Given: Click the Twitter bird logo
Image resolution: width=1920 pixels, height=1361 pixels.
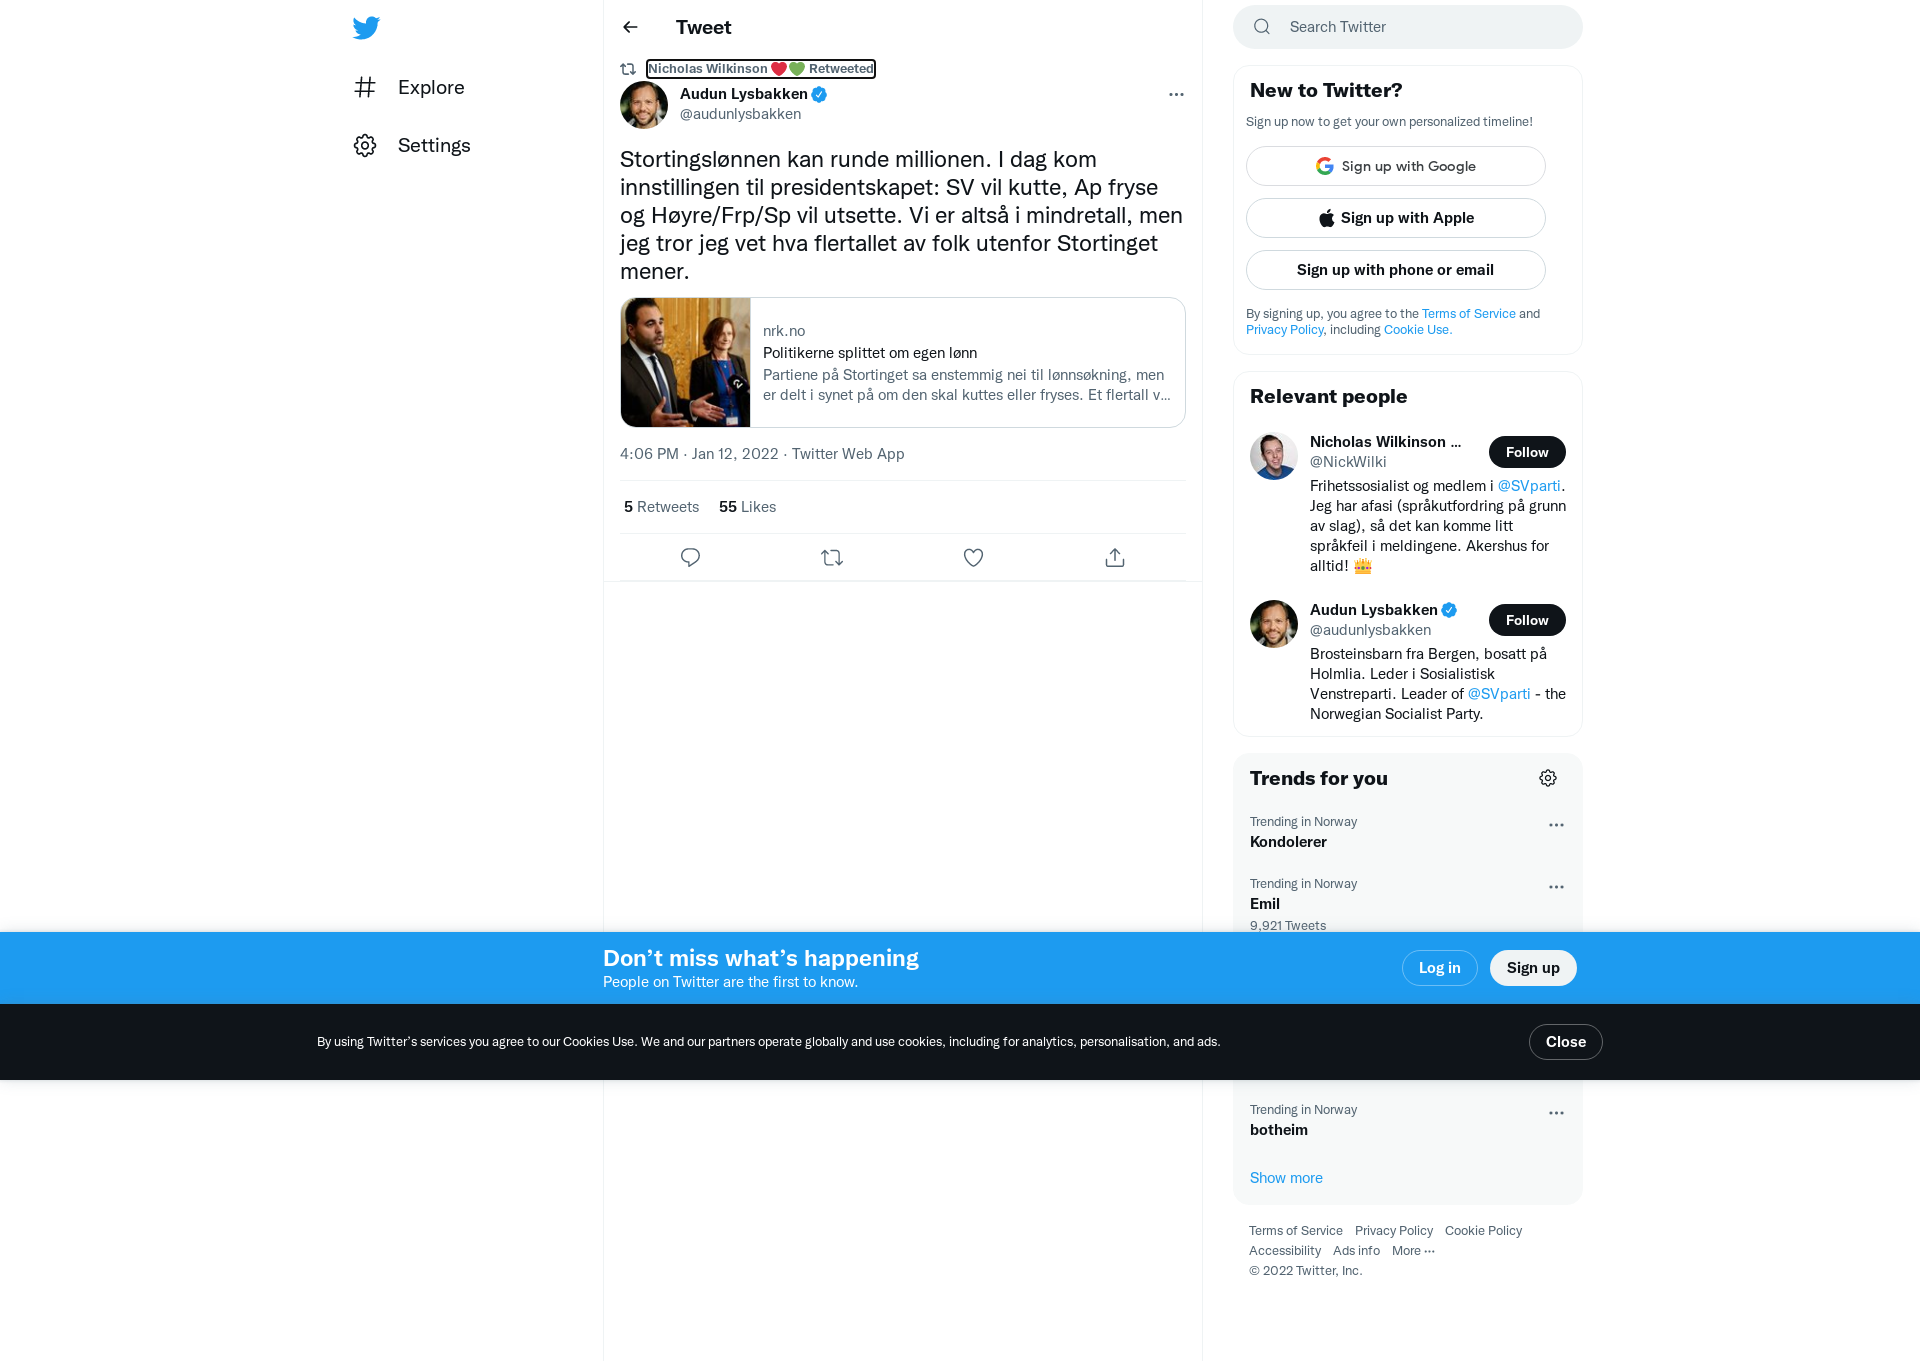Looking at the screenshot, I should [366, 28].
